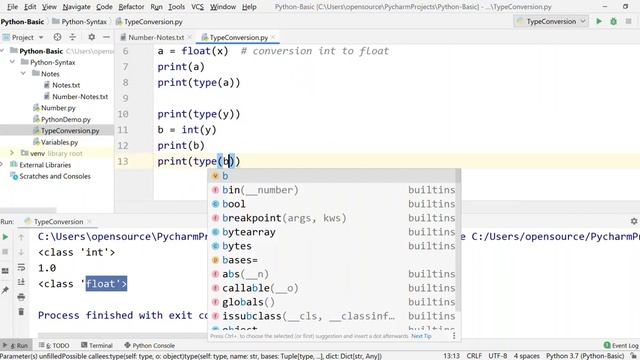The image size is (640, 360).
Task: Choose bases= completion suggestion
Action: point(332,260)
